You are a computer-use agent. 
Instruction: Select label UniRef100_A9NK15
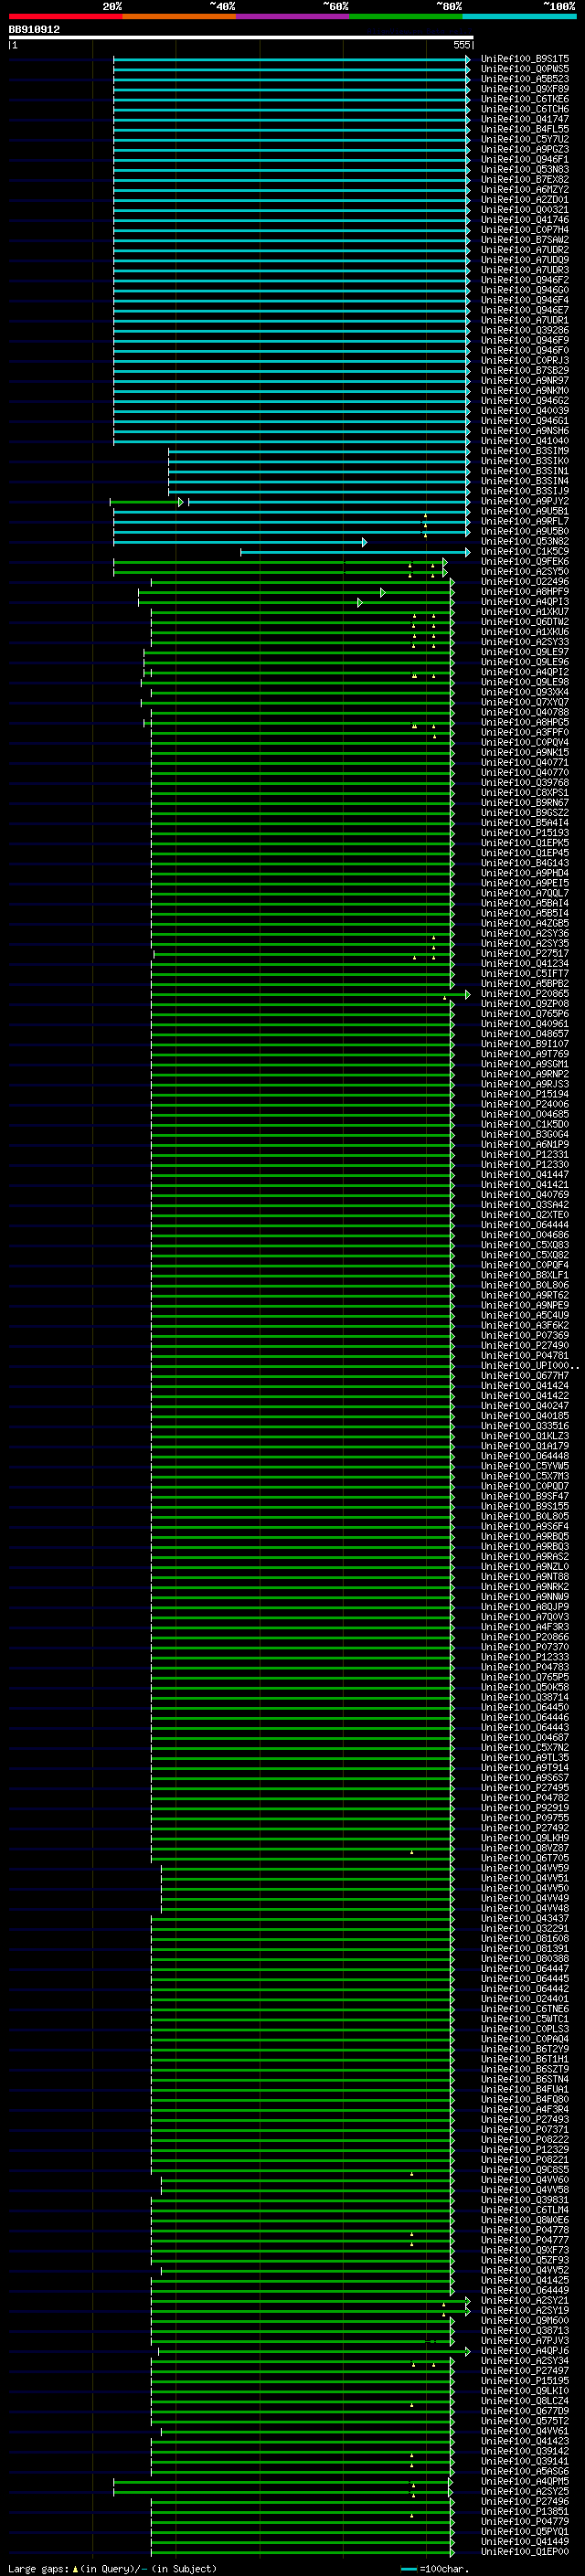(x=525, y=753)
